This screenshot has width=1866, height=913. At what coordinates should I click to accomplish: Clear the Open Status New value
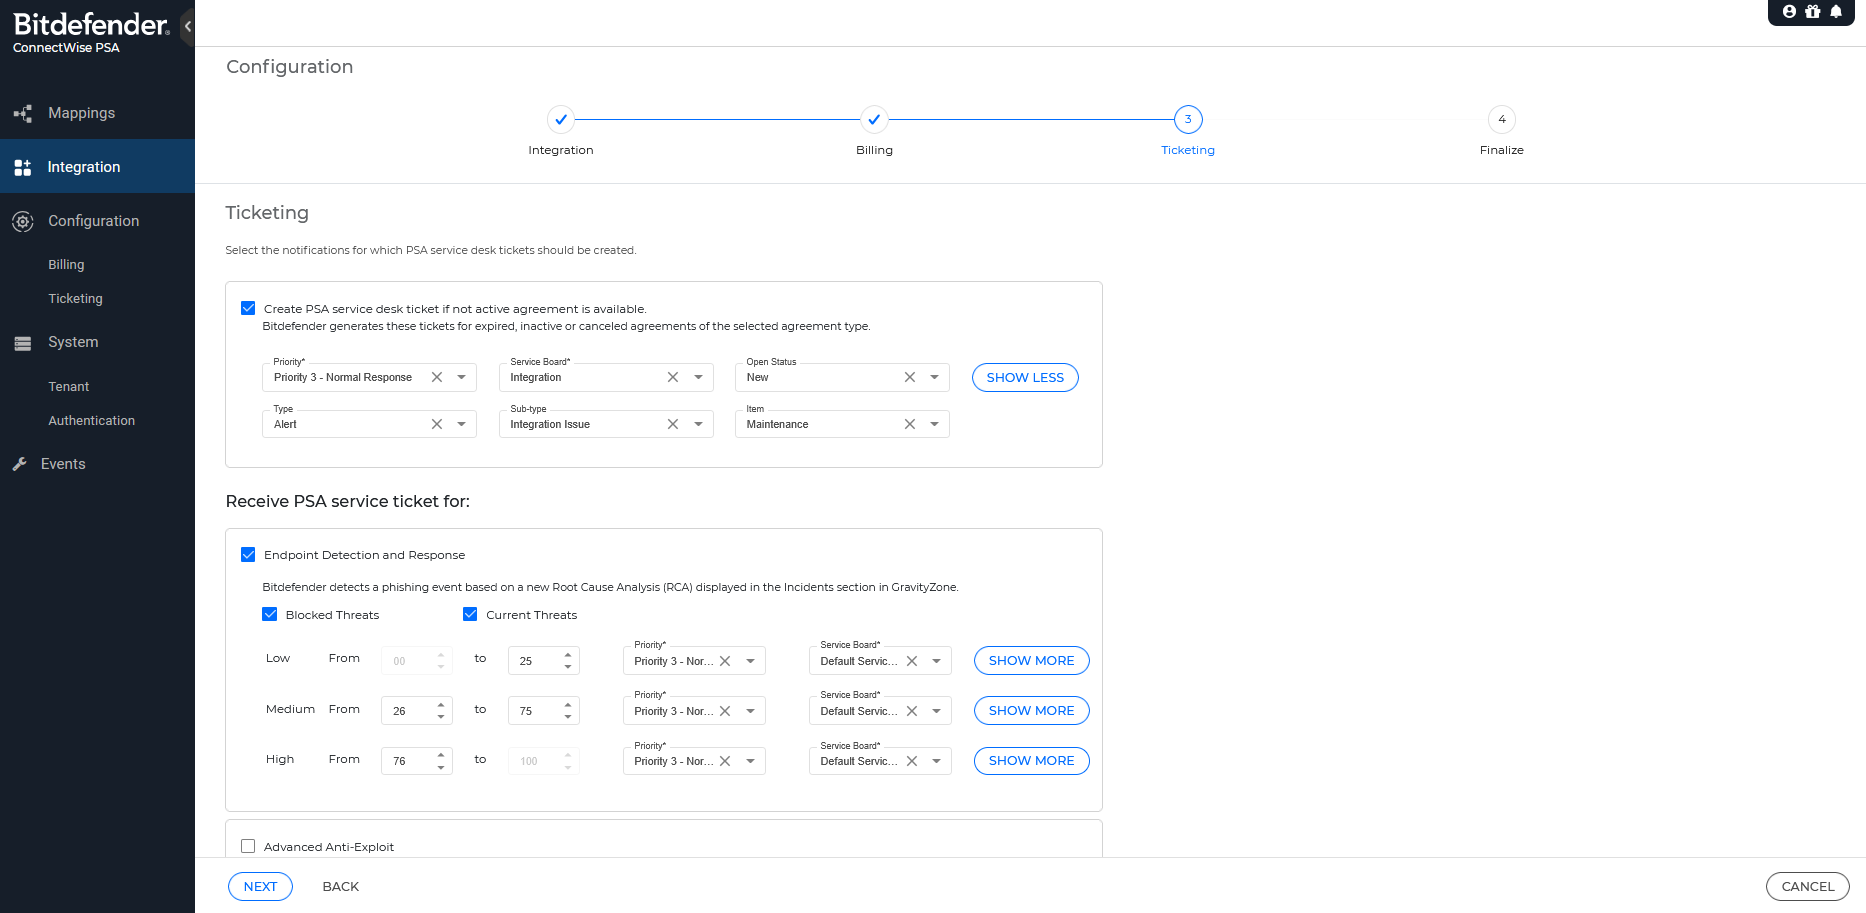click(x=910, y=377)
